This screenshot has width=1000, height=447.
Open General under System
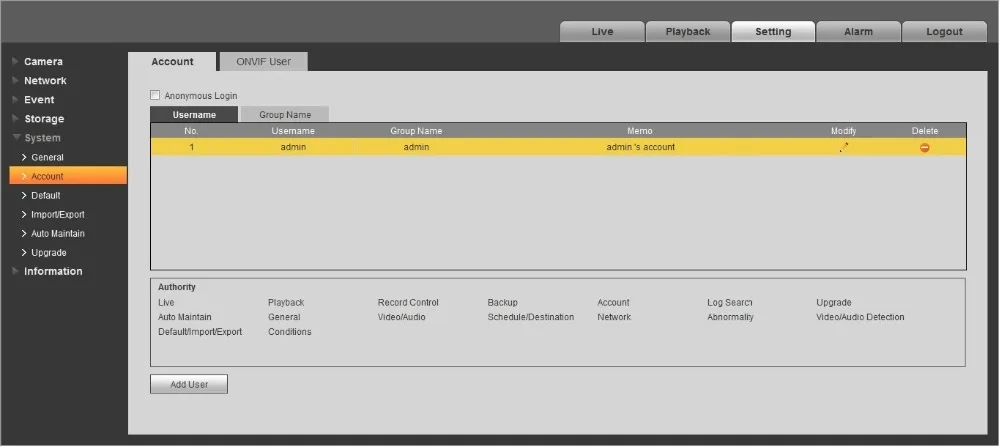47,157
